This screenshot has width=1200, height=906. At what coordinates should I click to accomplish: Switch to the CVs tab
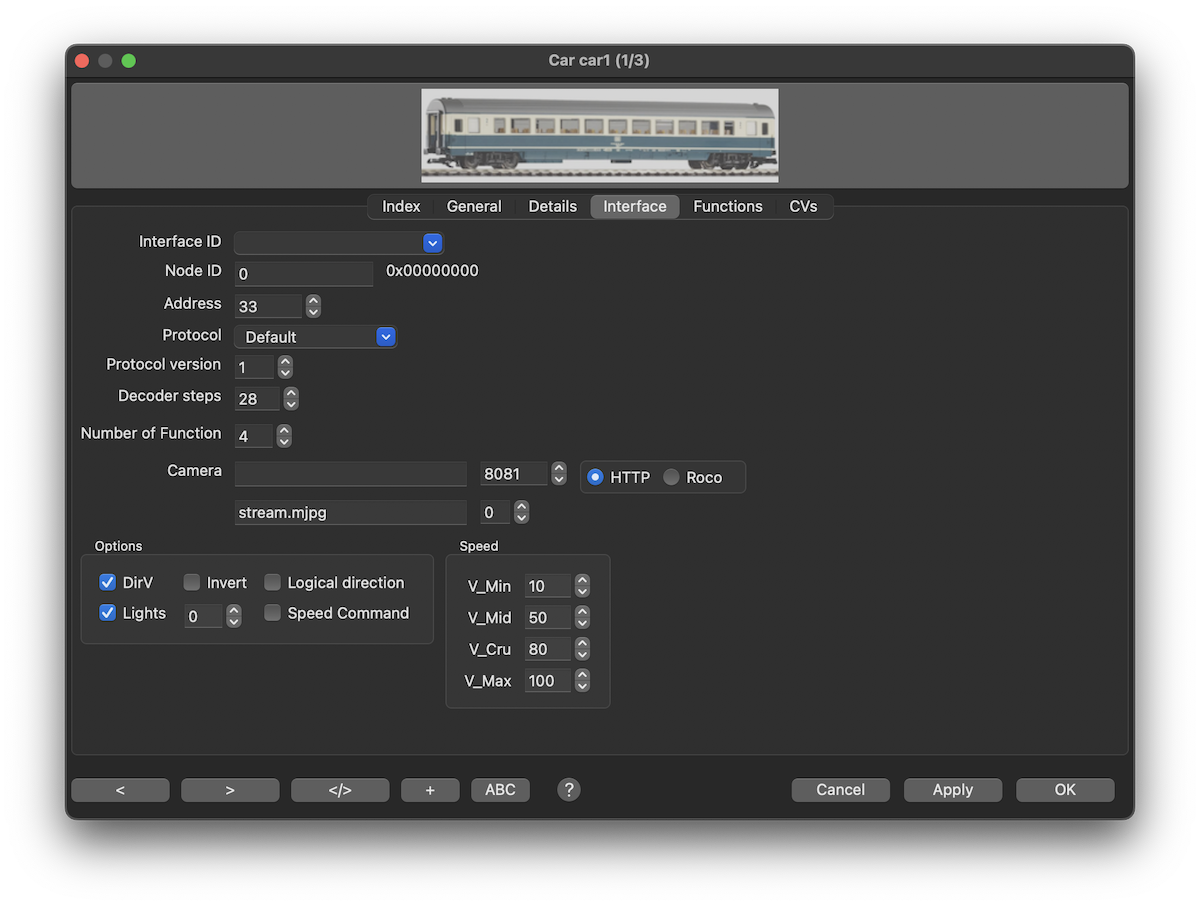pos(803,206)
